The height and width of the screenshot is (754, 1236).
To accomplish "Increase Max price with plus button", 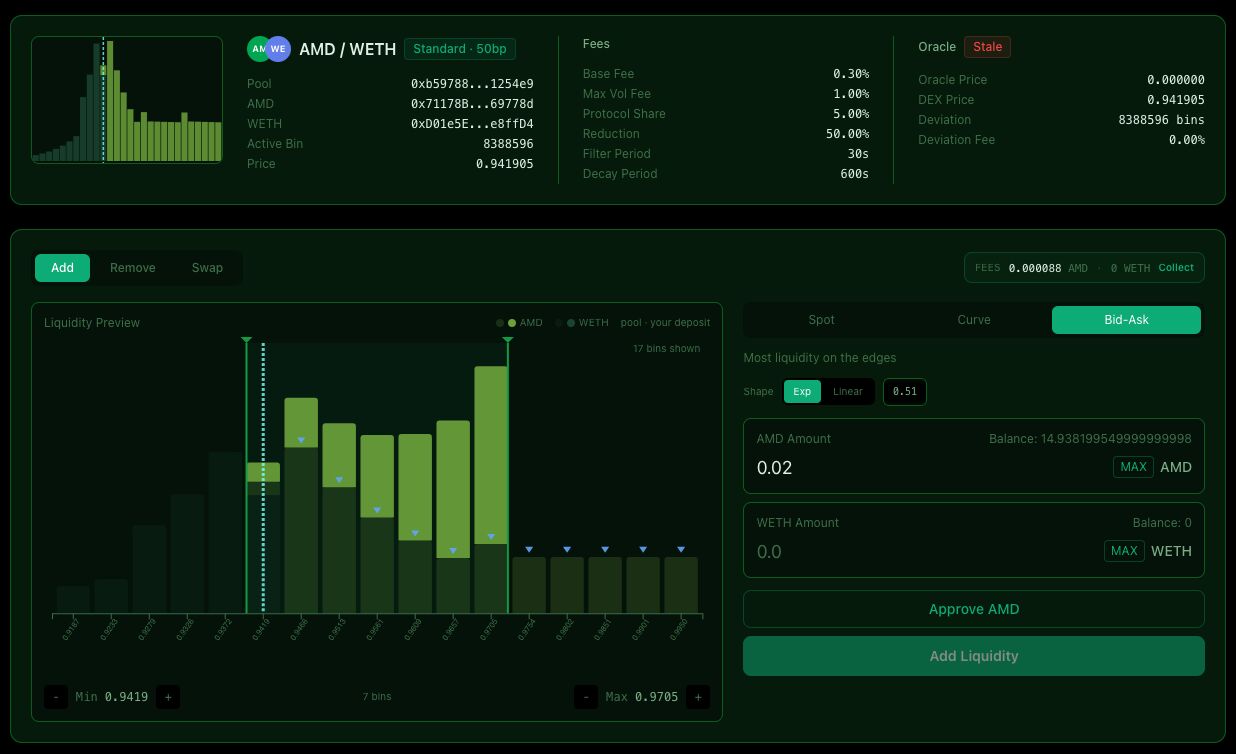I will click(x=698, y=697).
